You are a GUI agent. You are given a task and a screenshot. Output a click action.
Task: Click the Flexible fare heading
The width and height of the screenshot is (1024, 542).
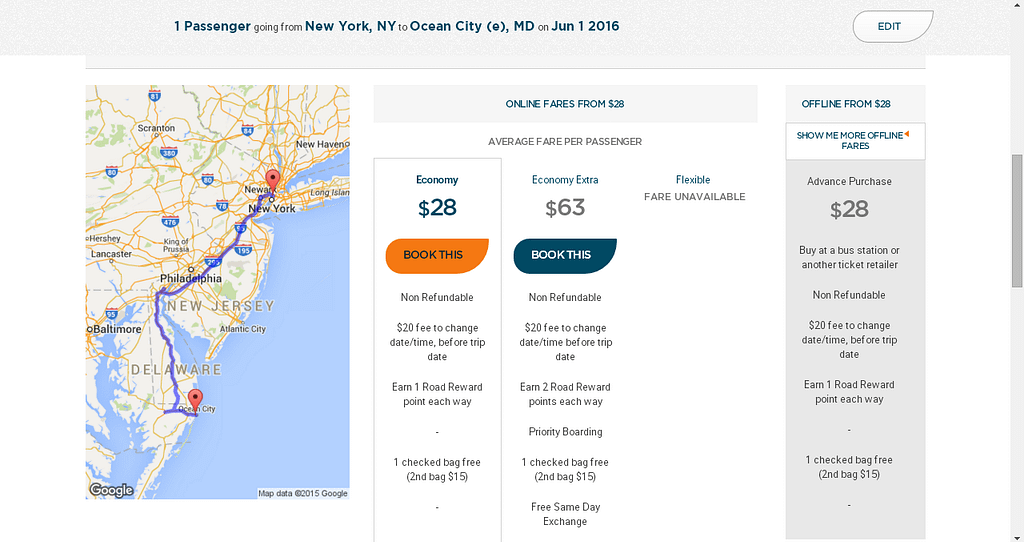pos(693,180)
